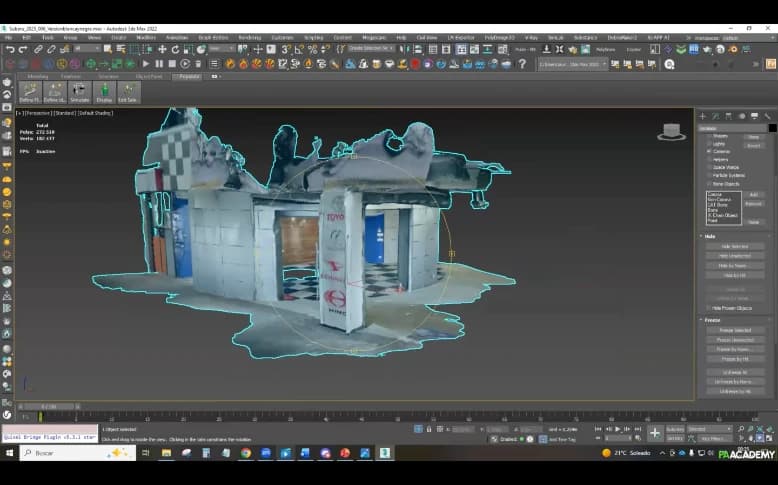Click the Undo arrow icon
Screen dimensions: 778x485
10,49
